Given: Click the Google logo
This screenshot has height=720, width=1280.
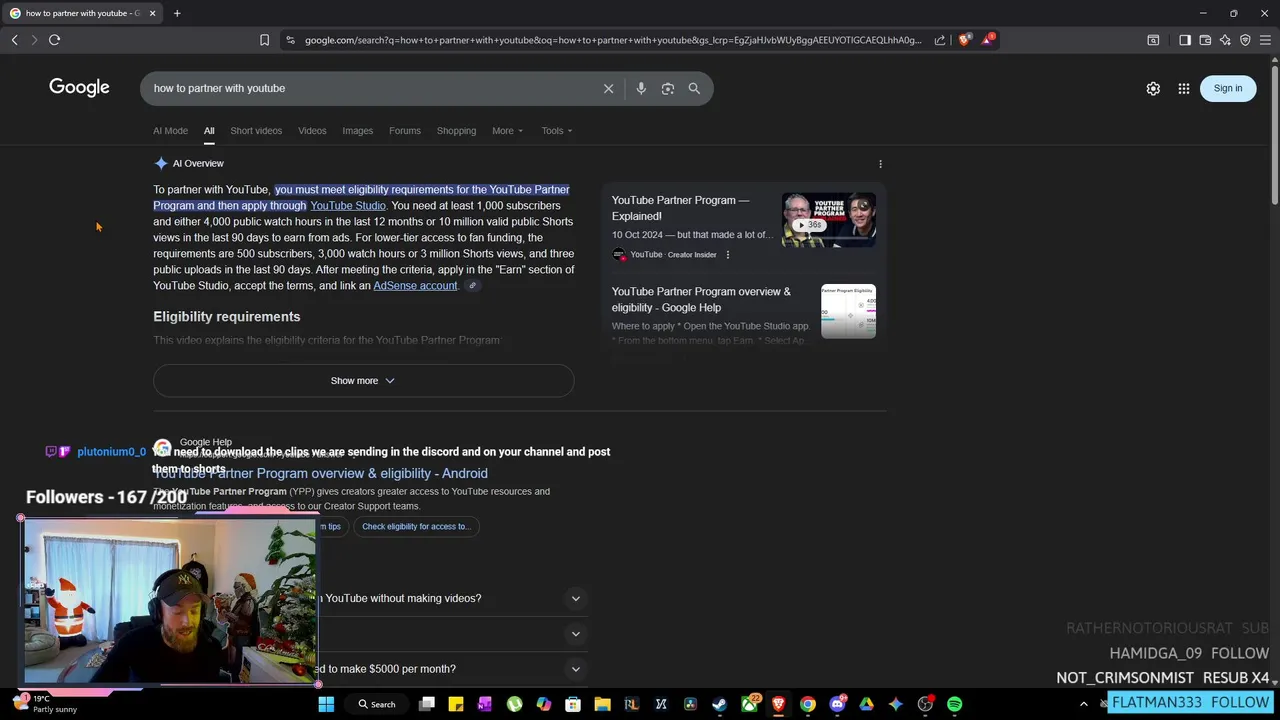Looking at the screenshot, I should click(79, 88).
